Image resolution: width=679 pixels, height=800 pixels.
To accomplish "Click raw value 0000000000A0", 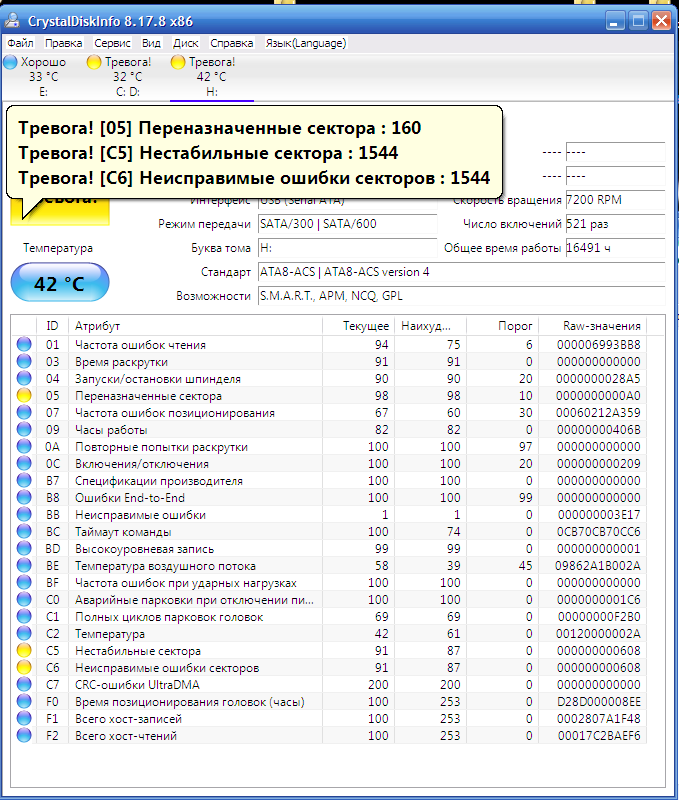I will pyautogui.click(x=598, y=395).
